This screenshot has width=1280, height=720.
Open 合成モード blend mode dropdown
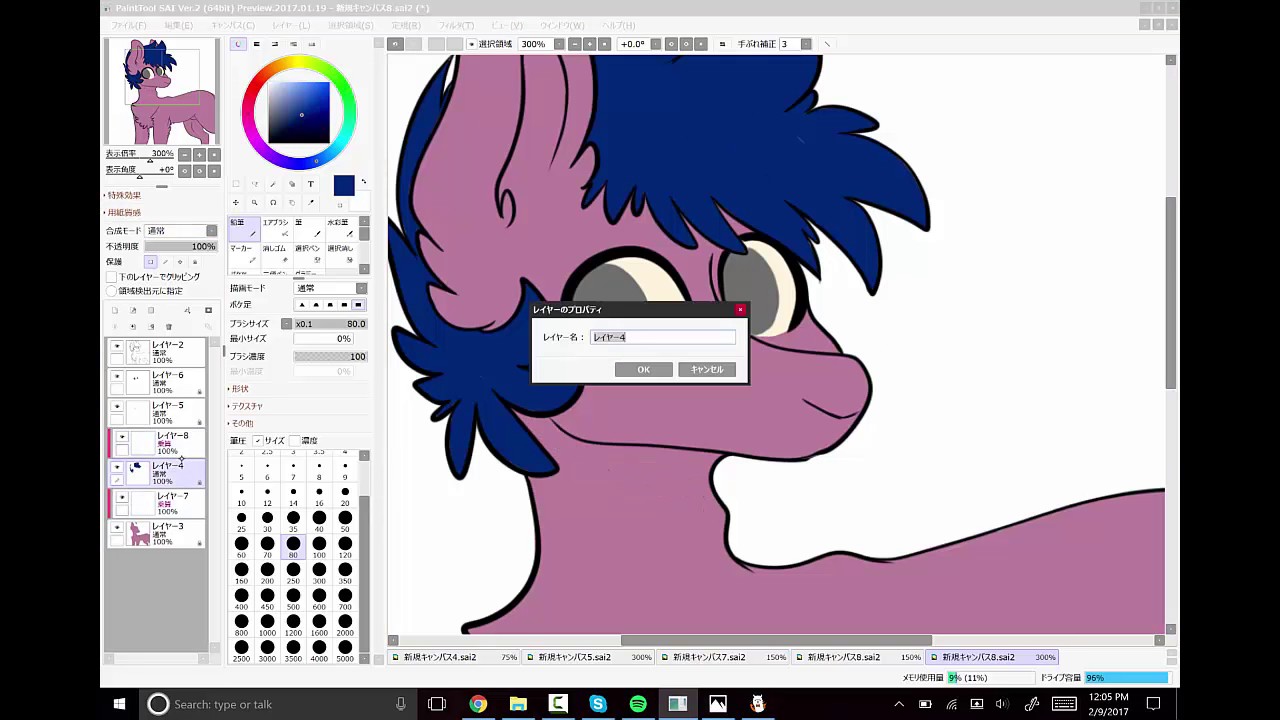[181, 231]
